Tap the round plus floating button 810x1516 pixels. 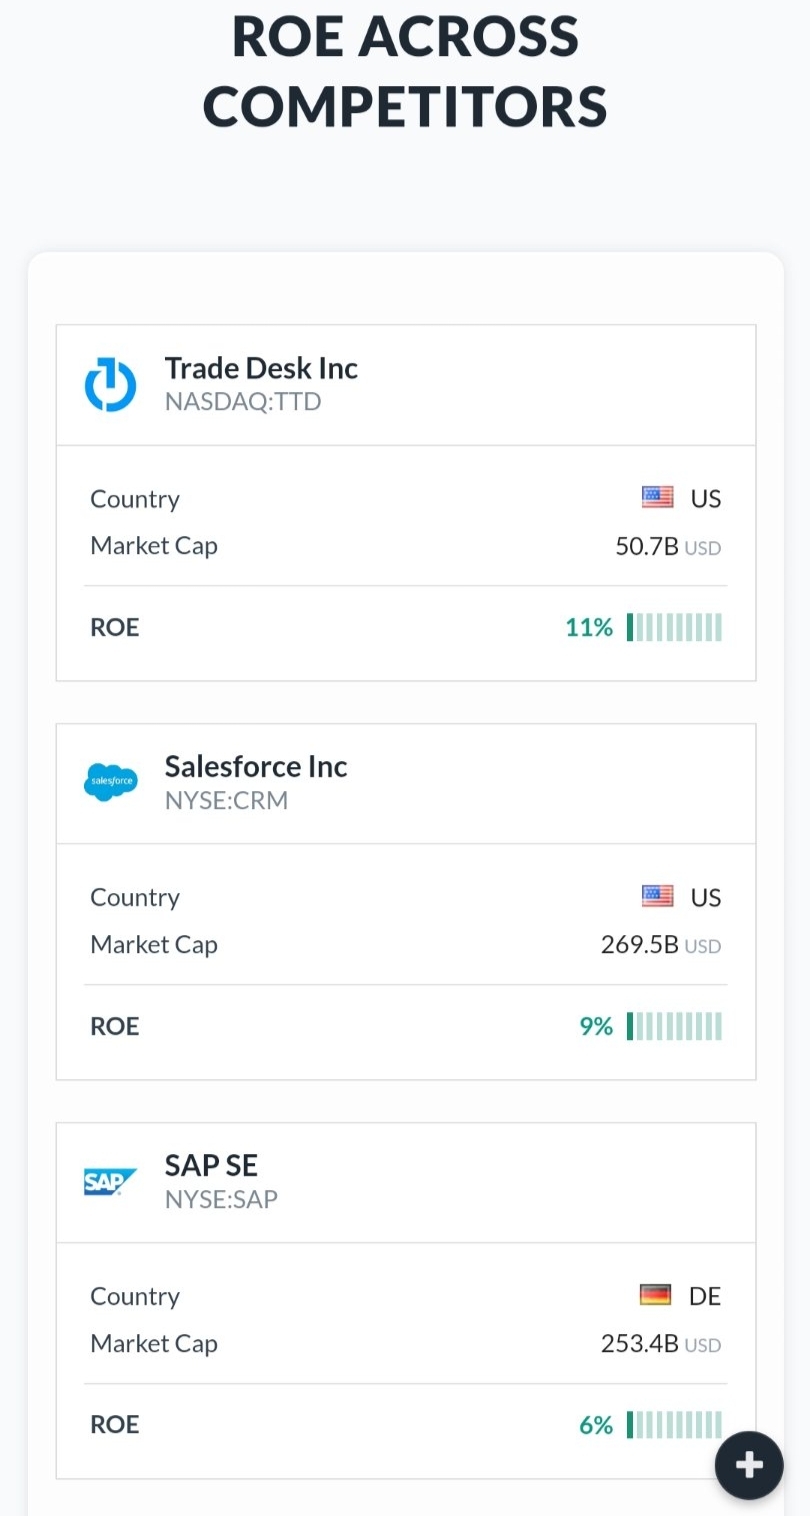pos(749,1465)
